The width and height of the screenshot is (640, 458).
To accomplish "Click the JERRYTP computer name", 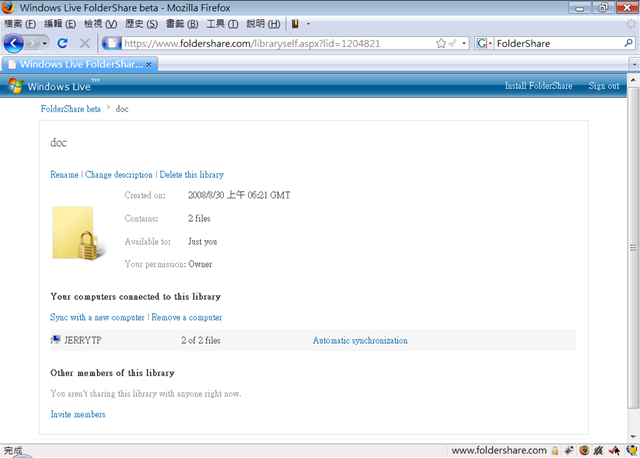I will click(x=83, y=340).
